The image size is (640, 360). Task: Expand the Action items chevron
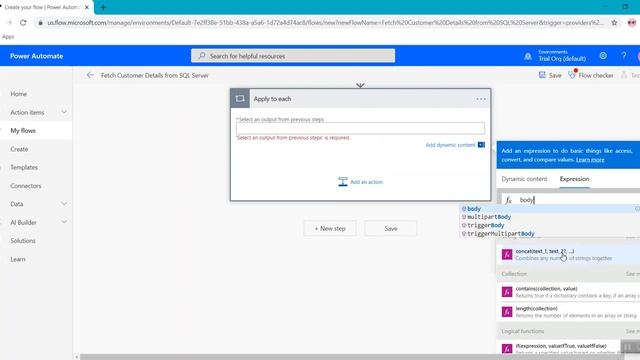(64, 112)
